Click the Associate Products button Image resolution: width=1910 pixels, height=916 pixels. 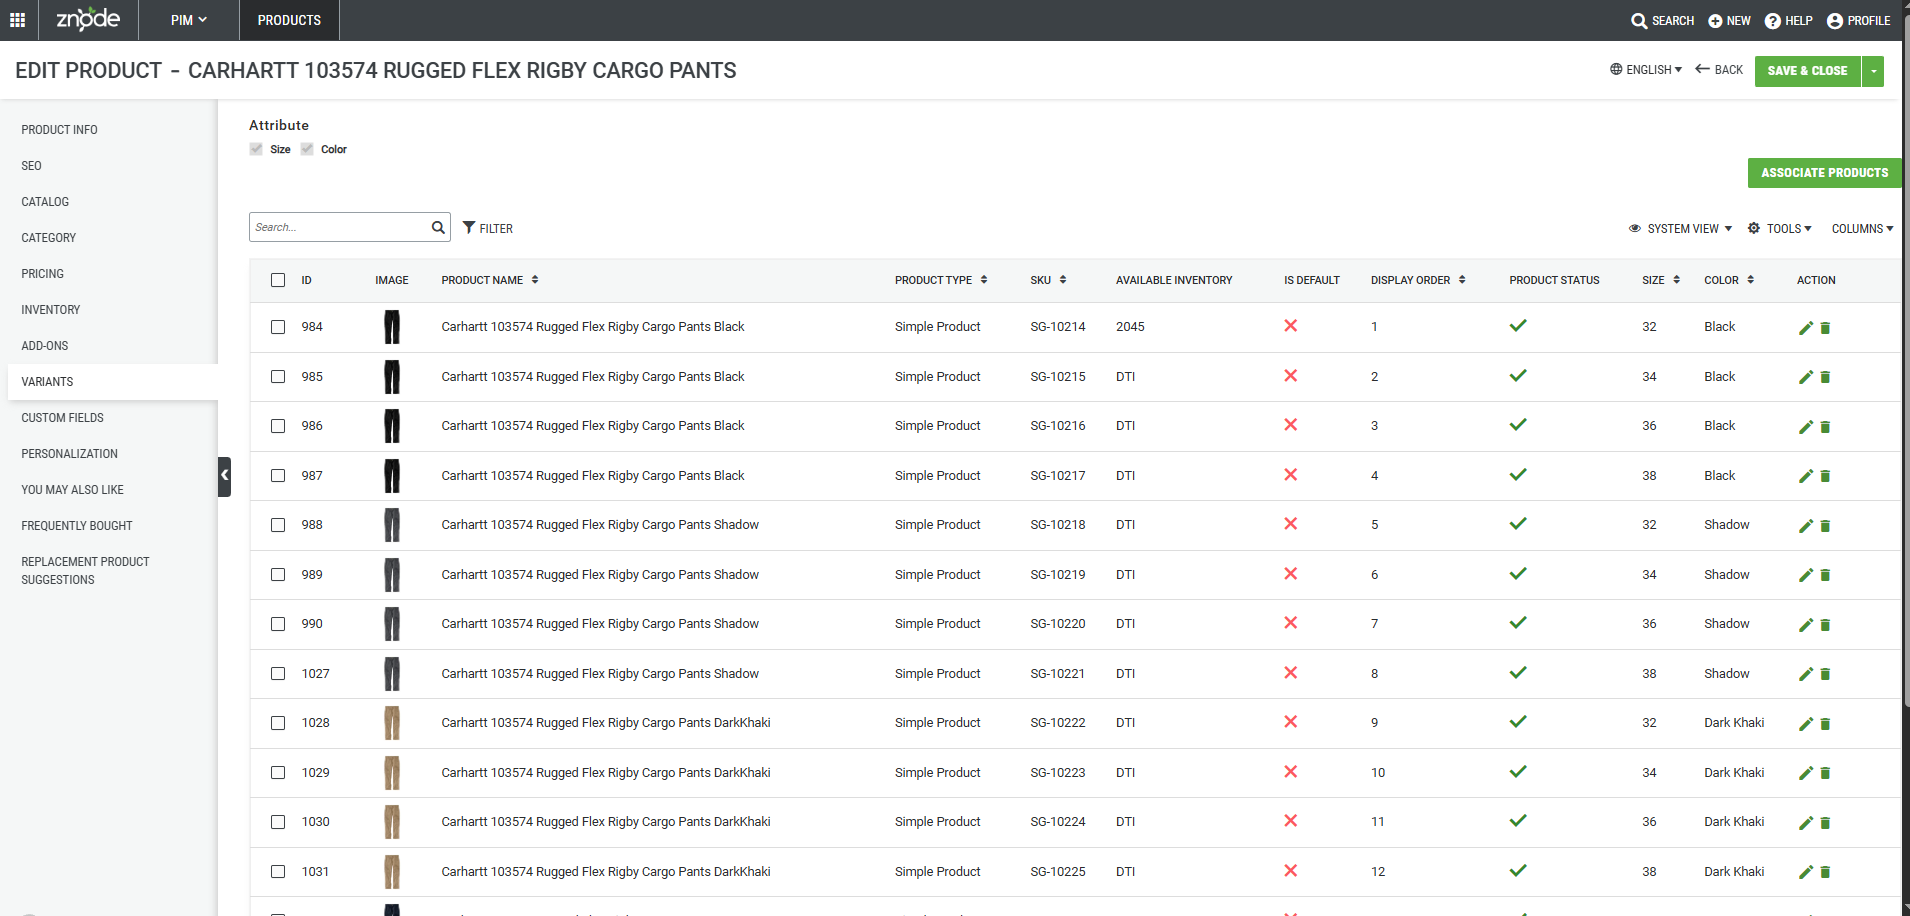tap(1824, 173)
